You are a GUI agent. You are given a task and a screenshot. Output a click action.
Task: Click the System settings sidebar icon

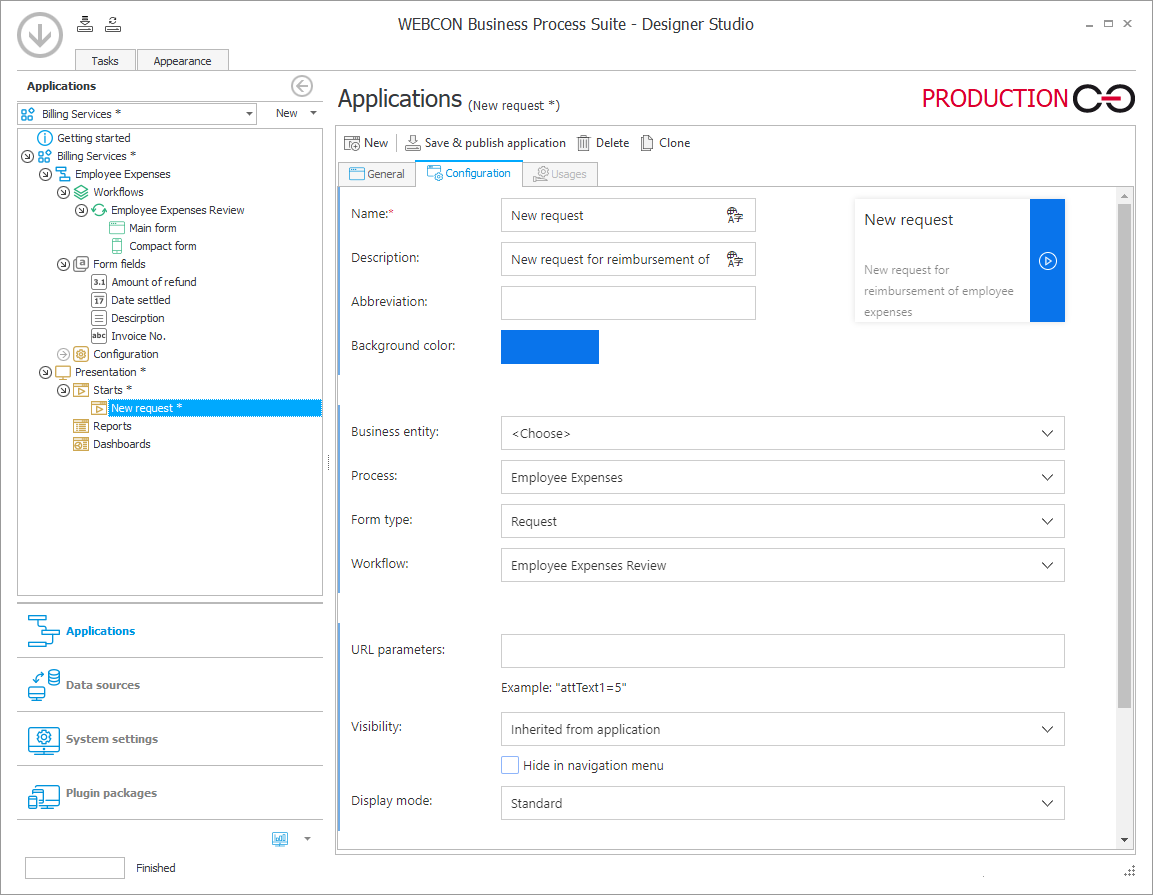(x=43, y=739)
